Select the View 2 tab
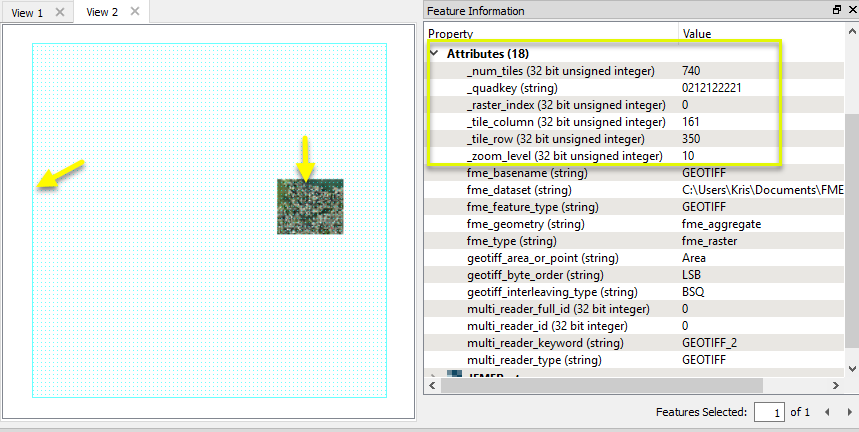The width and height of the screenshot is (859, 432). (x=102, y=12)
